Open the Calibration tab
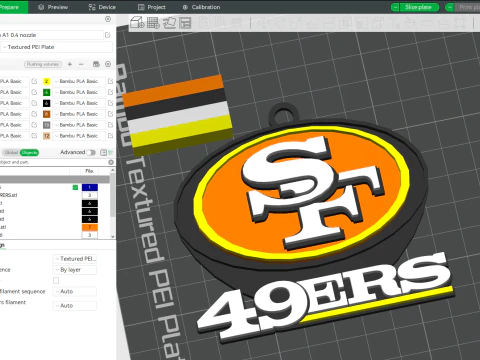Screen dimensions: 480x360 [202, 7]
